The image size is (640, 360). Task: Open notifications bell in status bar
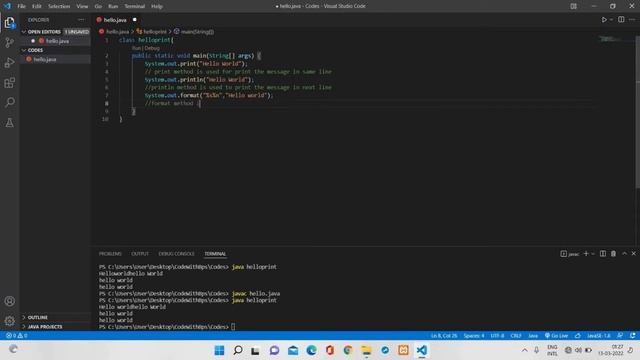(633, 336)
